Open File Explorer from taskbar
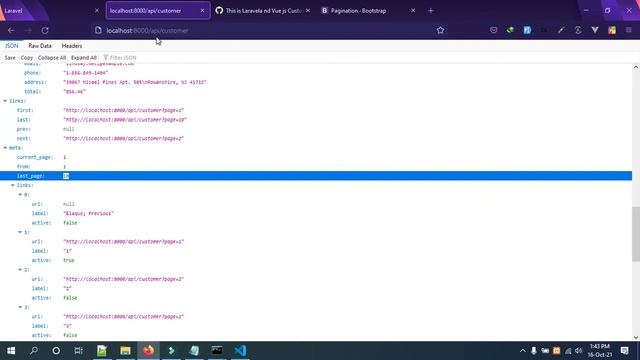Image resolution: width=640 pixels, height=360 pixels. 125,351
